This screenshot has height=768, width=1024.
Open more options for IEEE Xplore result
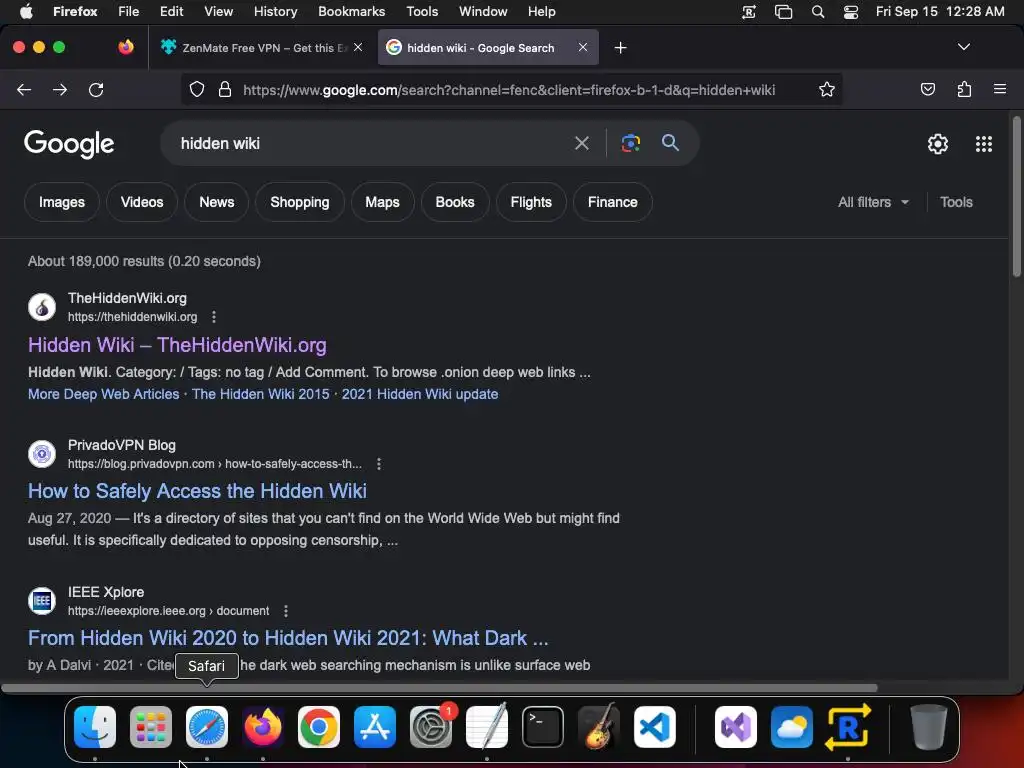tap(285, 611)
